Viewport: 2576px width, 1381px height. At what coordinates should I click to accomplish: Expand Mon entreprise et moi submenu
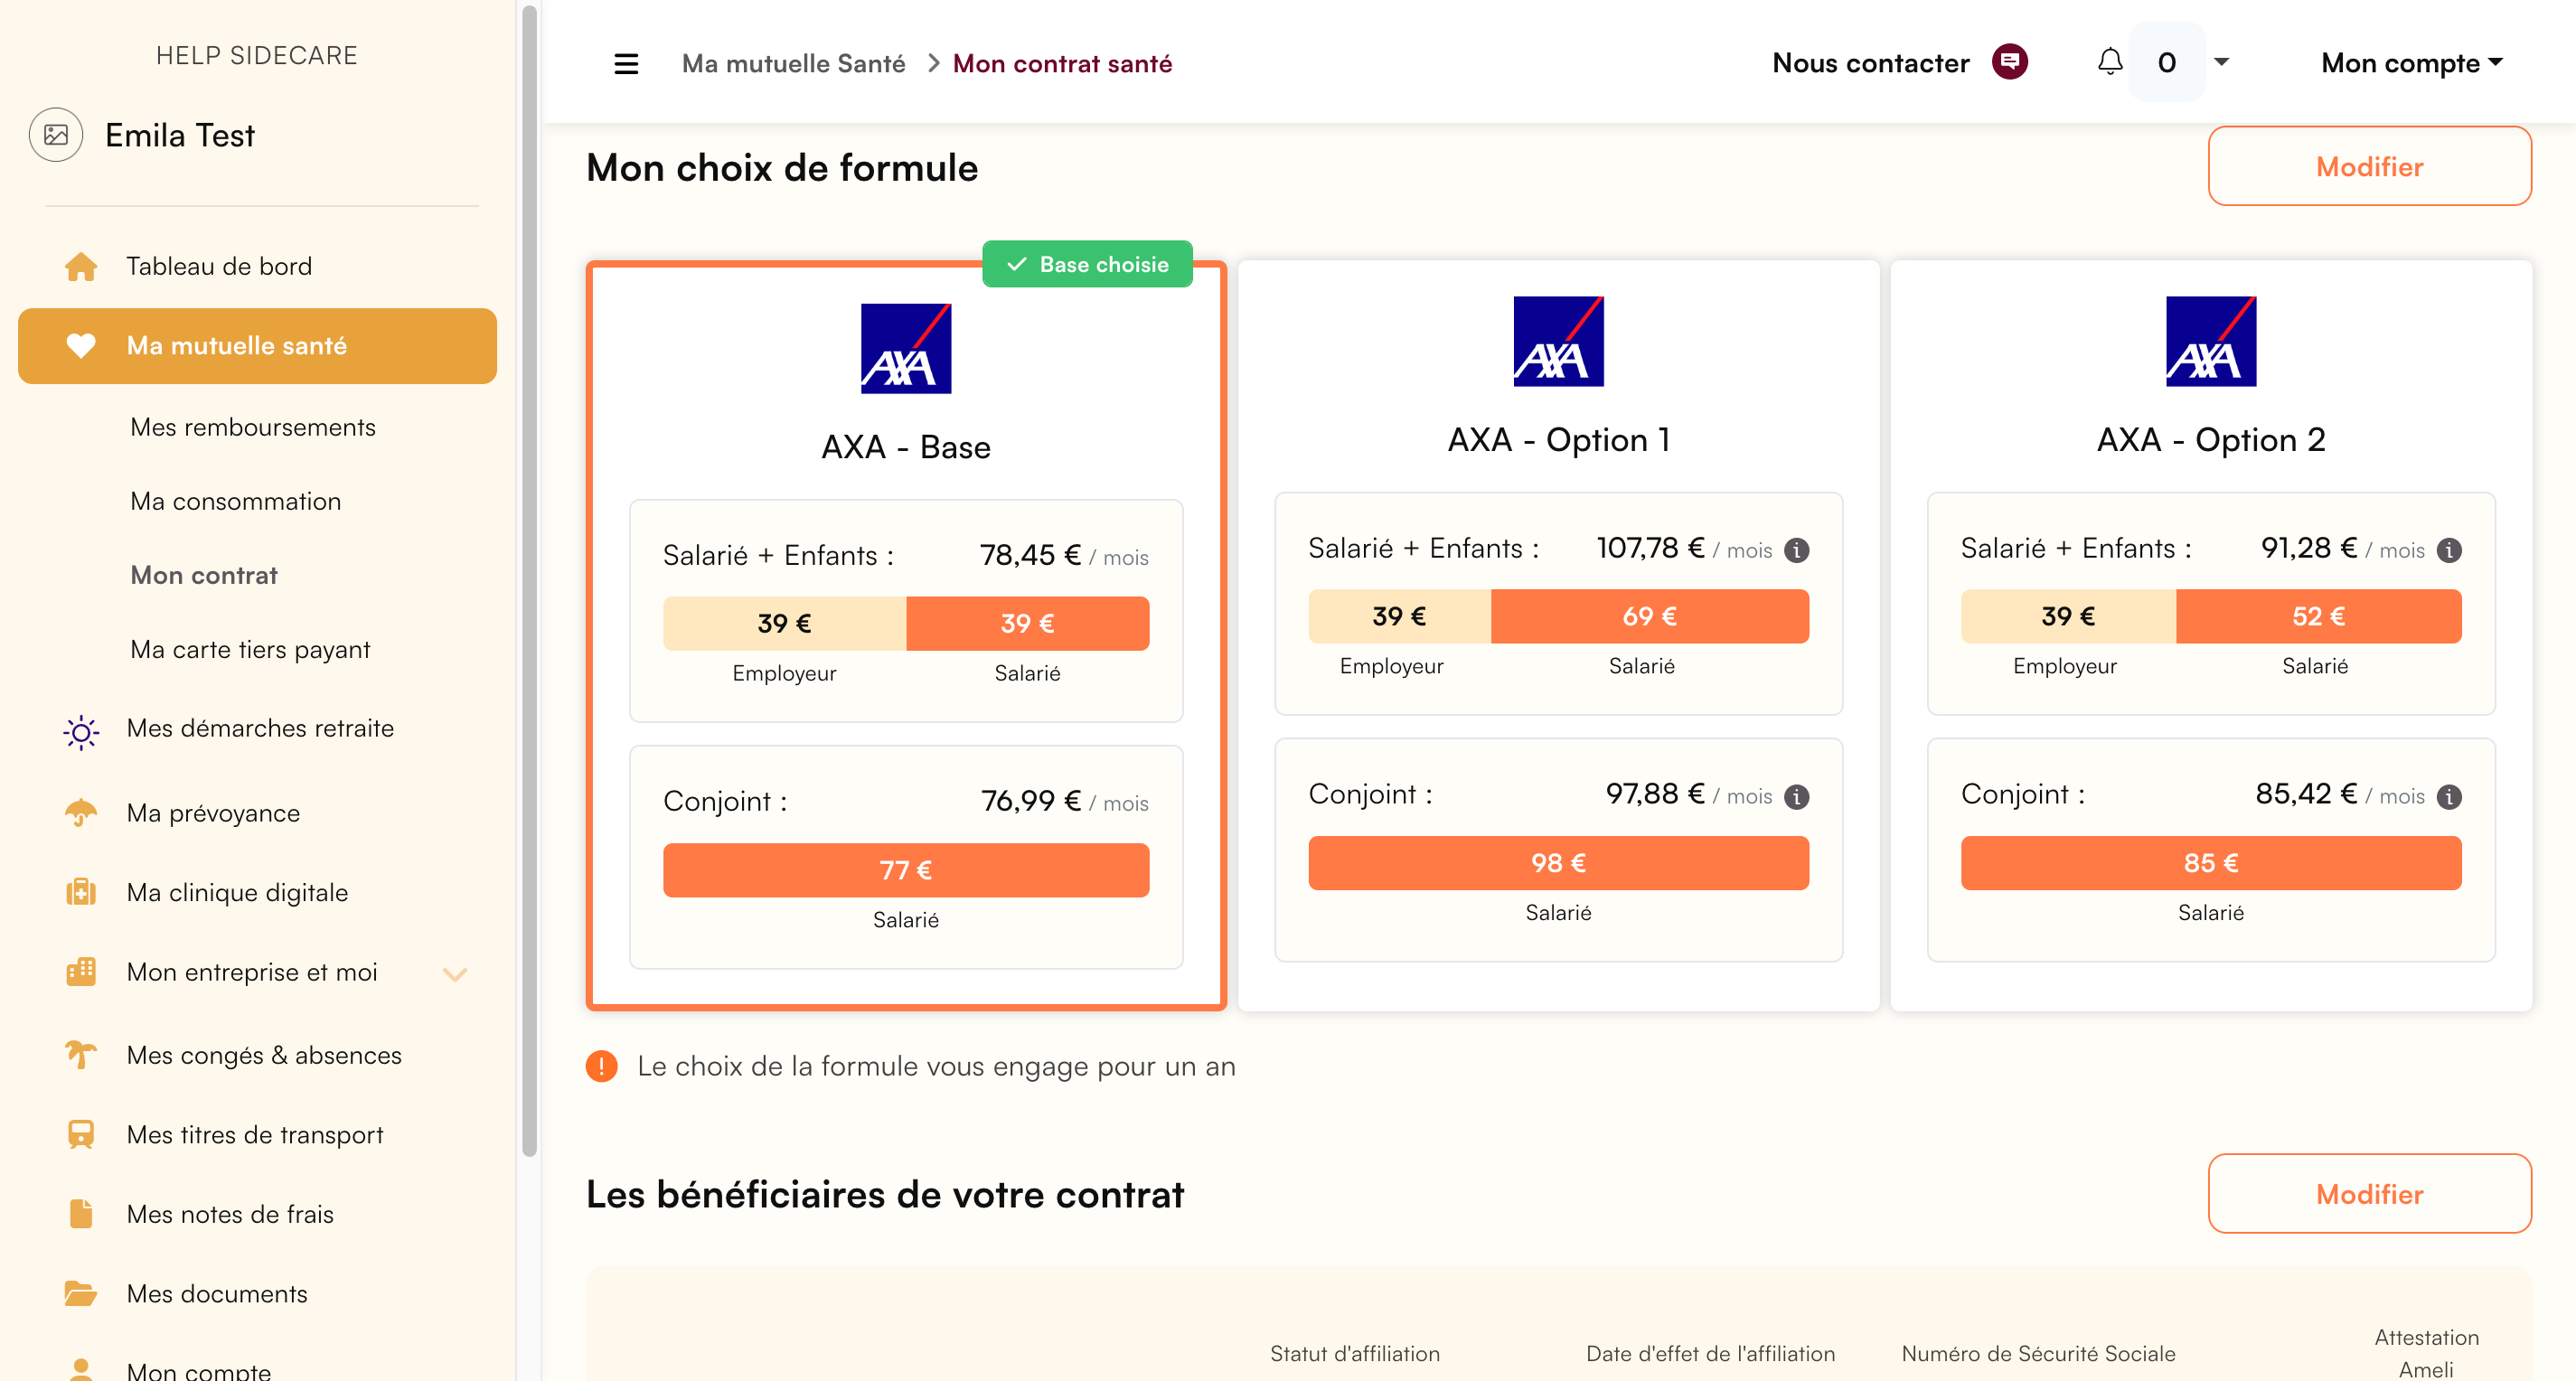tap(455, 973)
